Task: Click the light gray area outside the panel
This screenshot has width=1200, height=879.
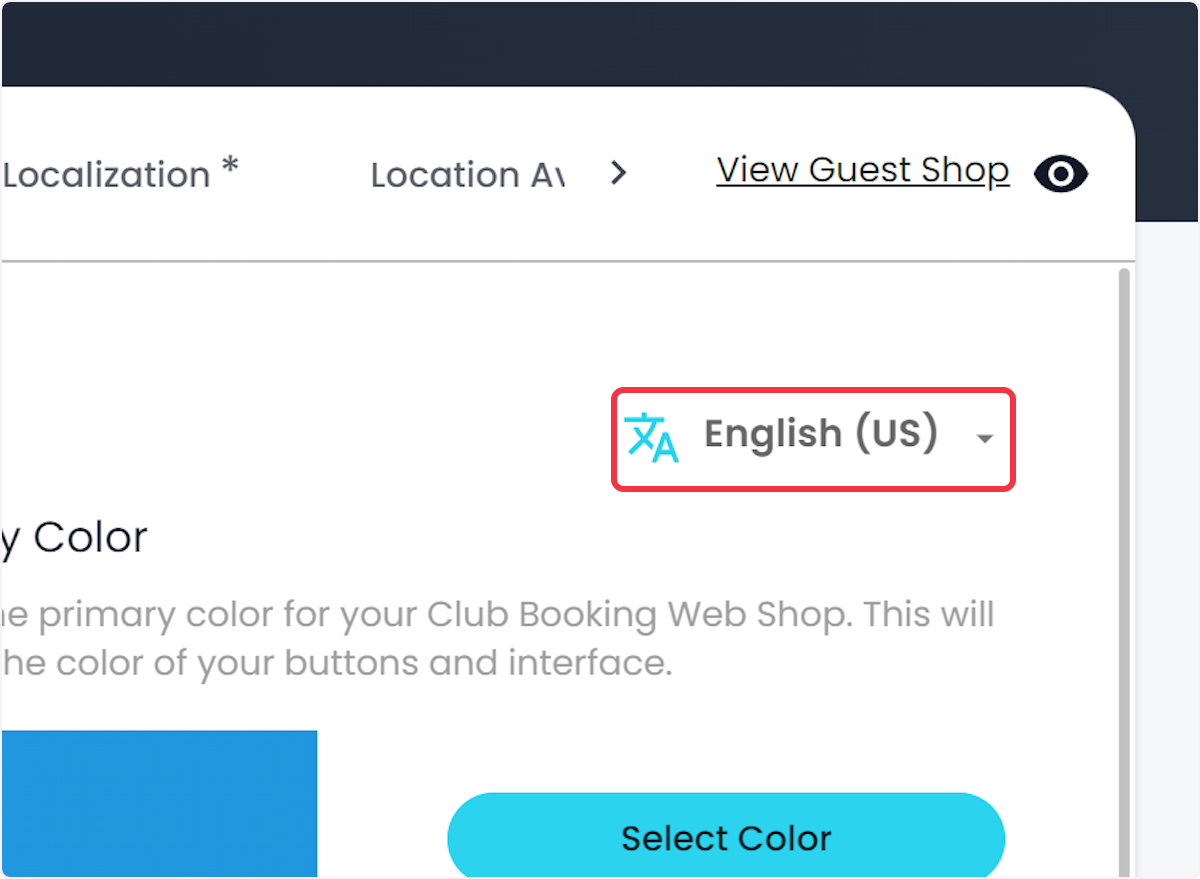Action: 1168,550
